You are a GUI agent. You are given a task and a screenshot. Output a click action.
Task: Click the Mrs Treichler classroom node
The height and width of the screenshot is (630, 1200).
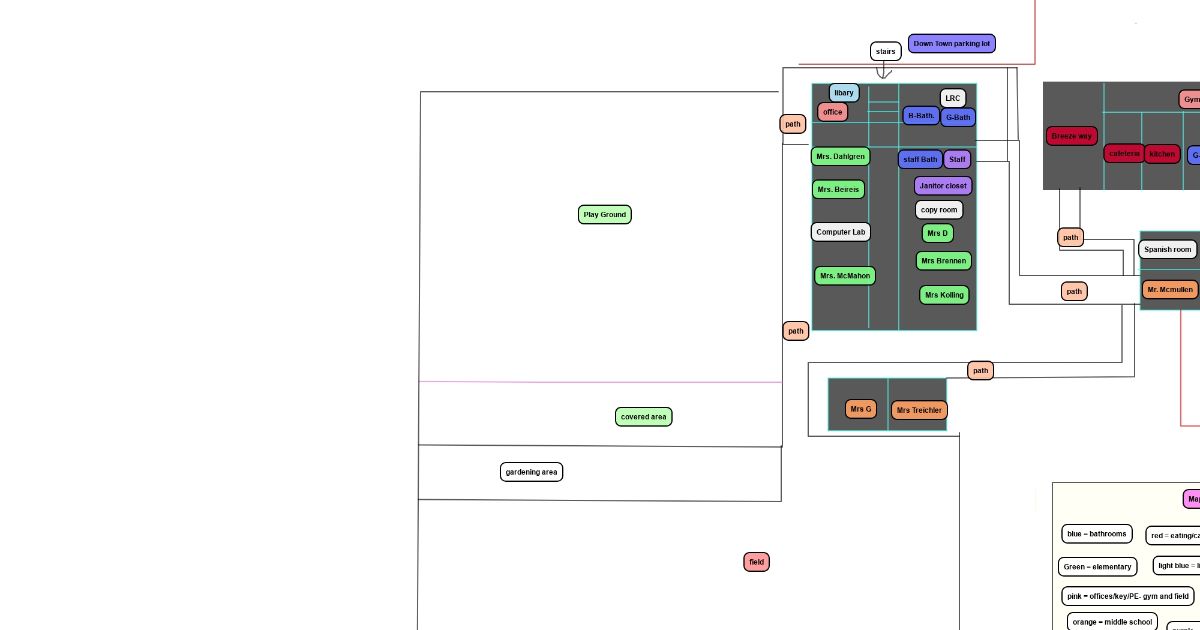(x=919, y=410)
